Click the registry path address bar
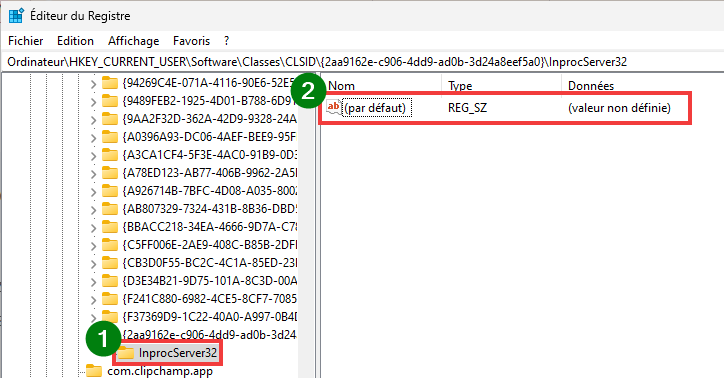This screenshot has height=378, width=724. click(x=362, y=62)
